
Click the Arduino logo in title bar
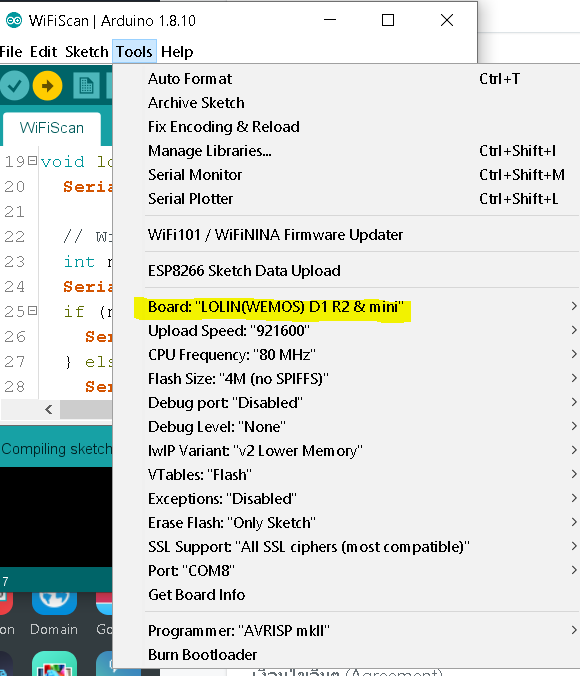tap(14, 20)
